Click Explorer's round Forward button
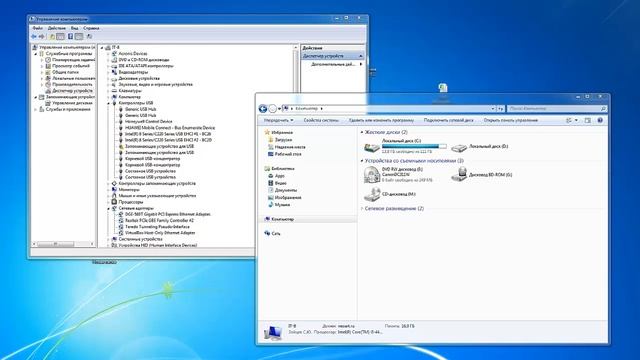640x360 pixels. (x=273, y=109)
